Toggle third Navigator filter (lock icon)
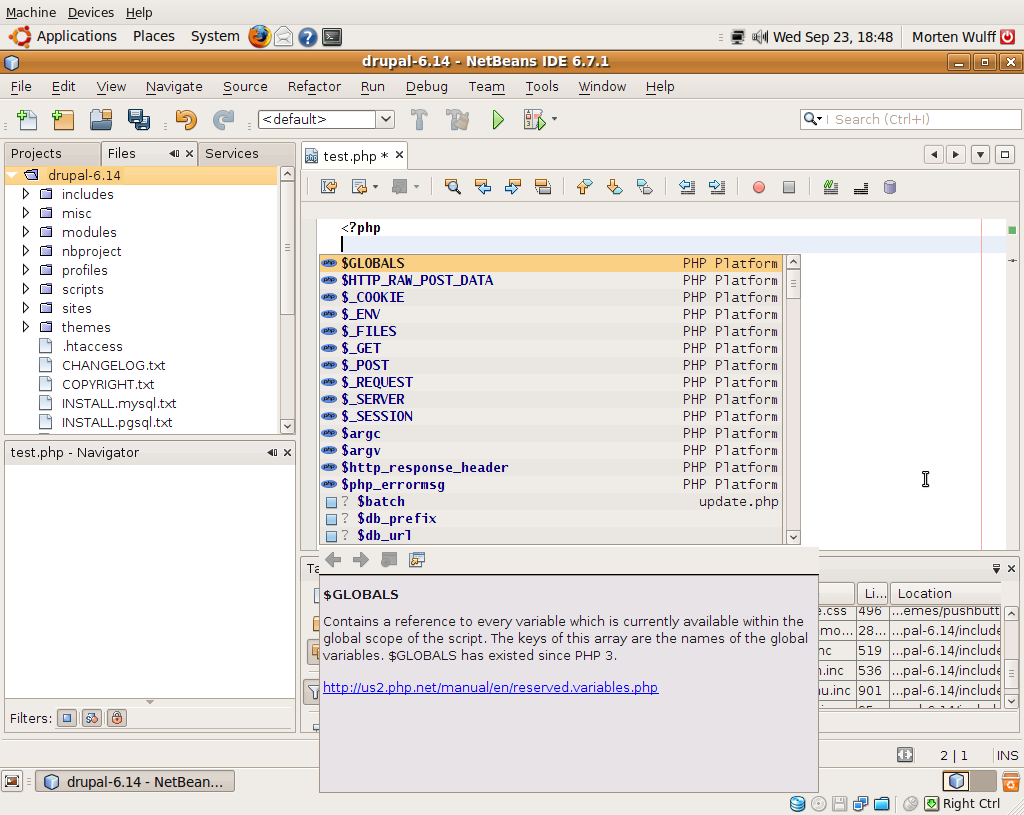The width and height of the screenshot is (1024, 815). click(x=117, y=718)
